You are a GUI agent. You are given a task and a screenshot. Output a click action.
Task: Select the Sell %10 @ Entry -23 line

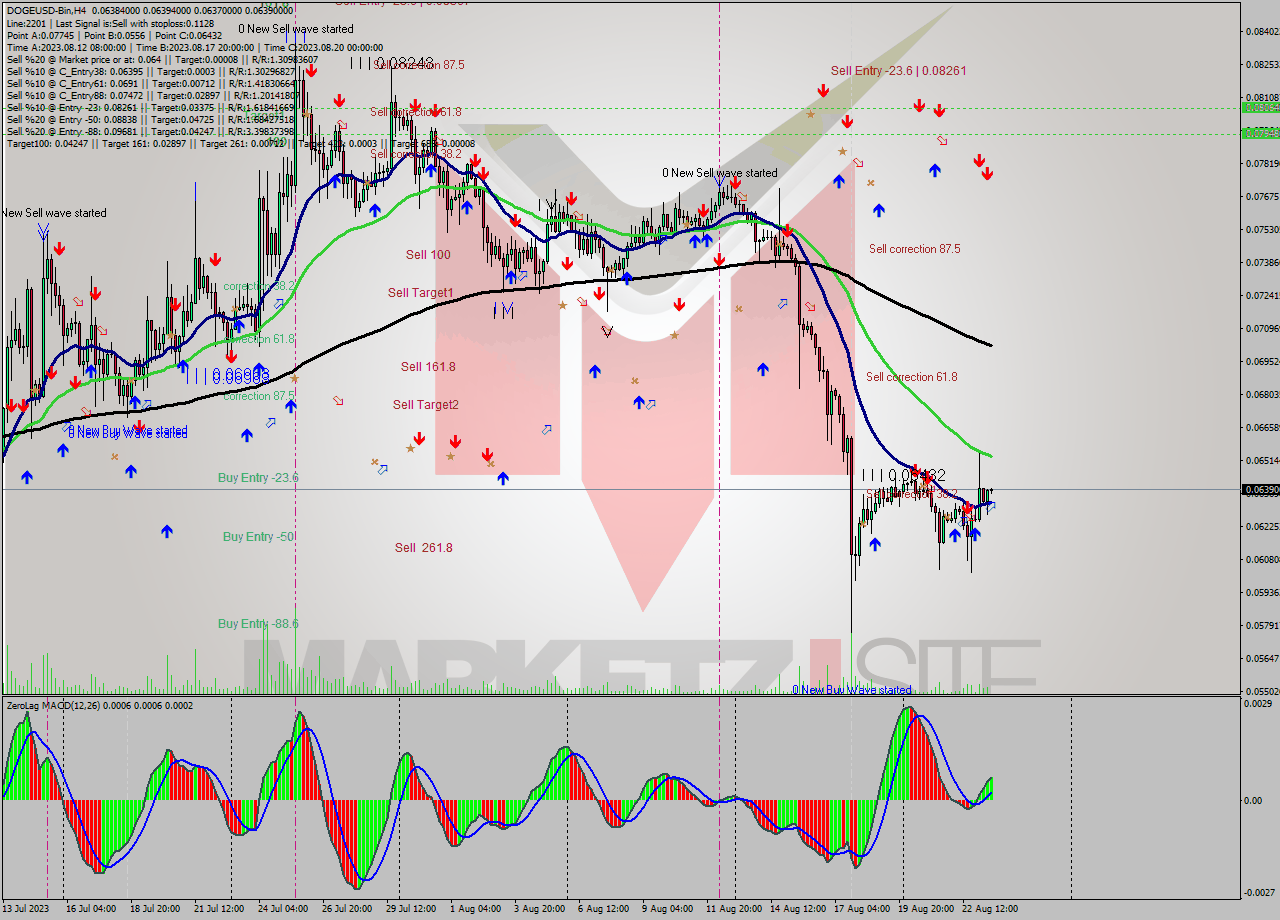150,107
